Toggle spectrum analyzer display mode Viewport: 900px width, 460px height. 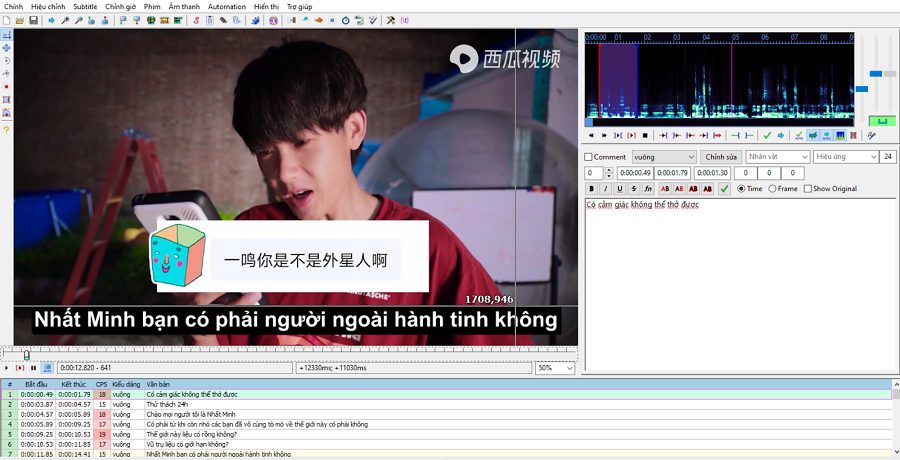[840, 135]
